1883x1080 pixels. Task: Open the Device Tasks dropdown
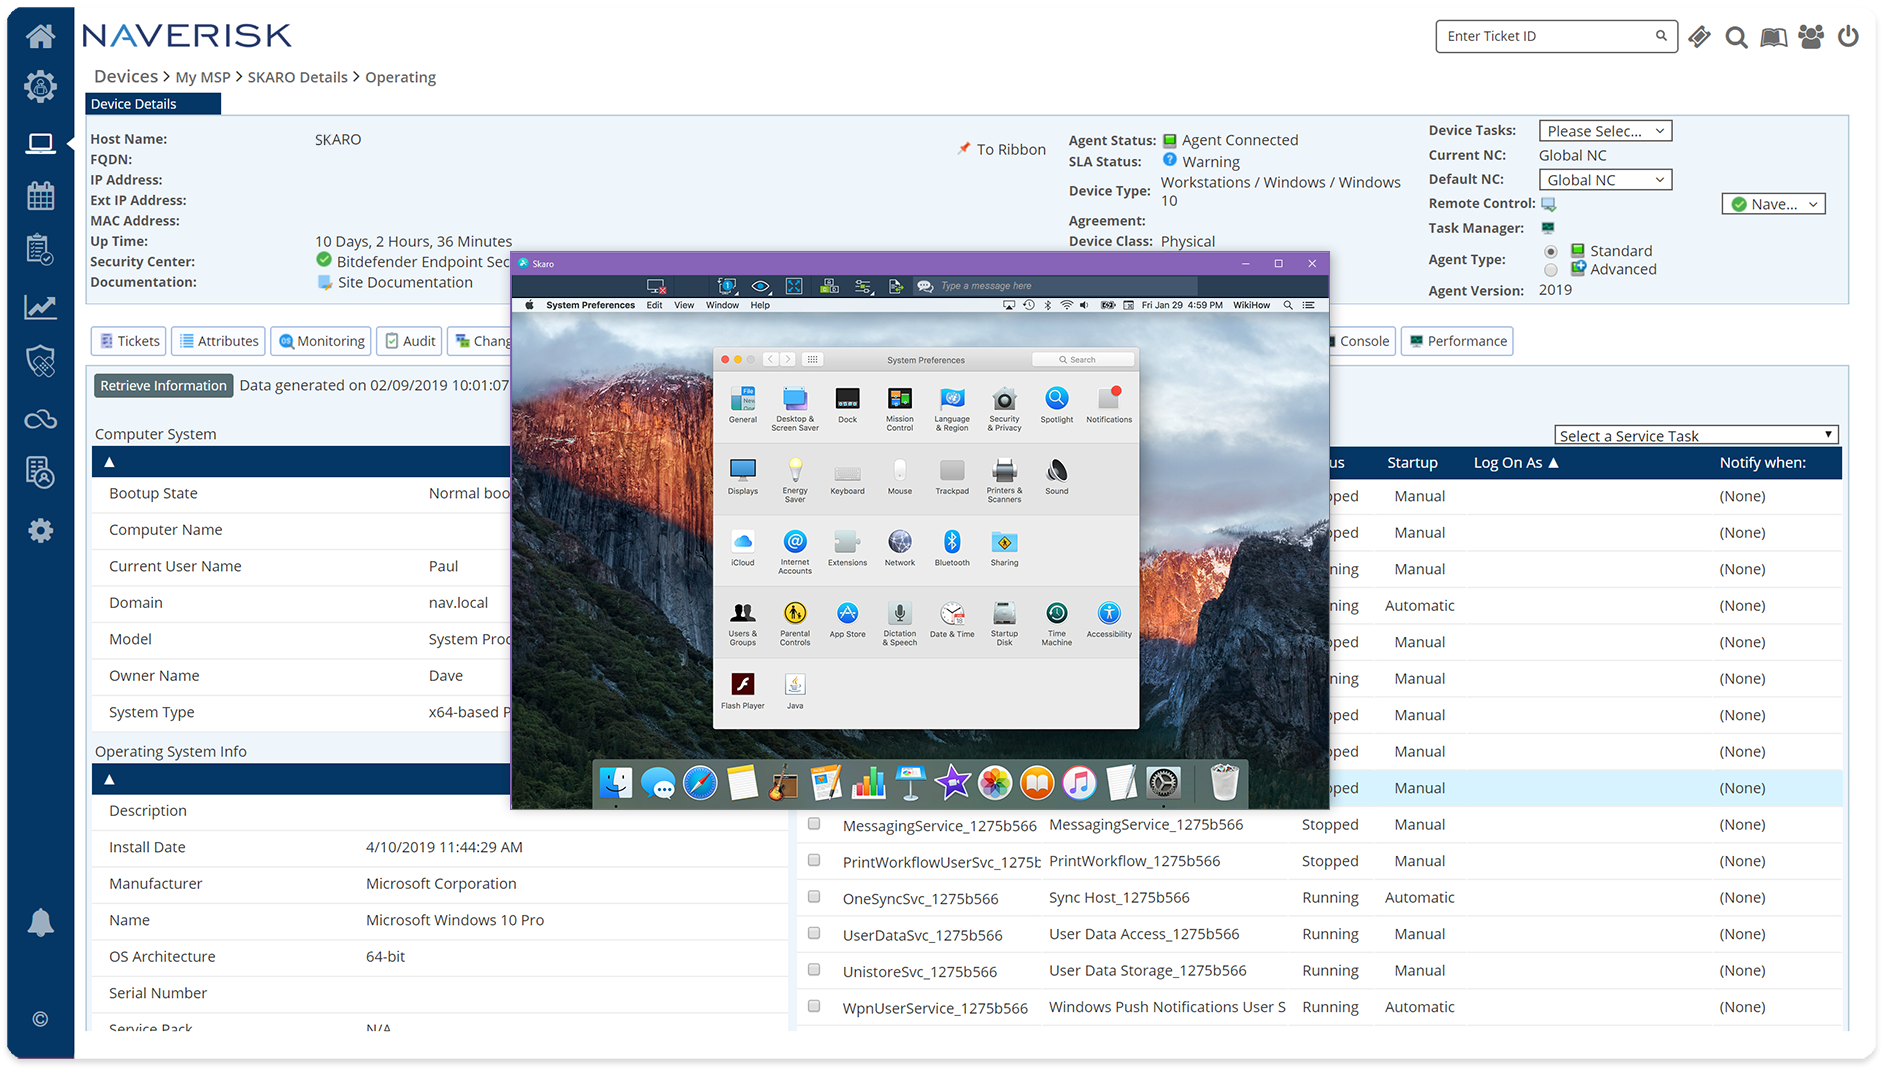coord(1604,131)
